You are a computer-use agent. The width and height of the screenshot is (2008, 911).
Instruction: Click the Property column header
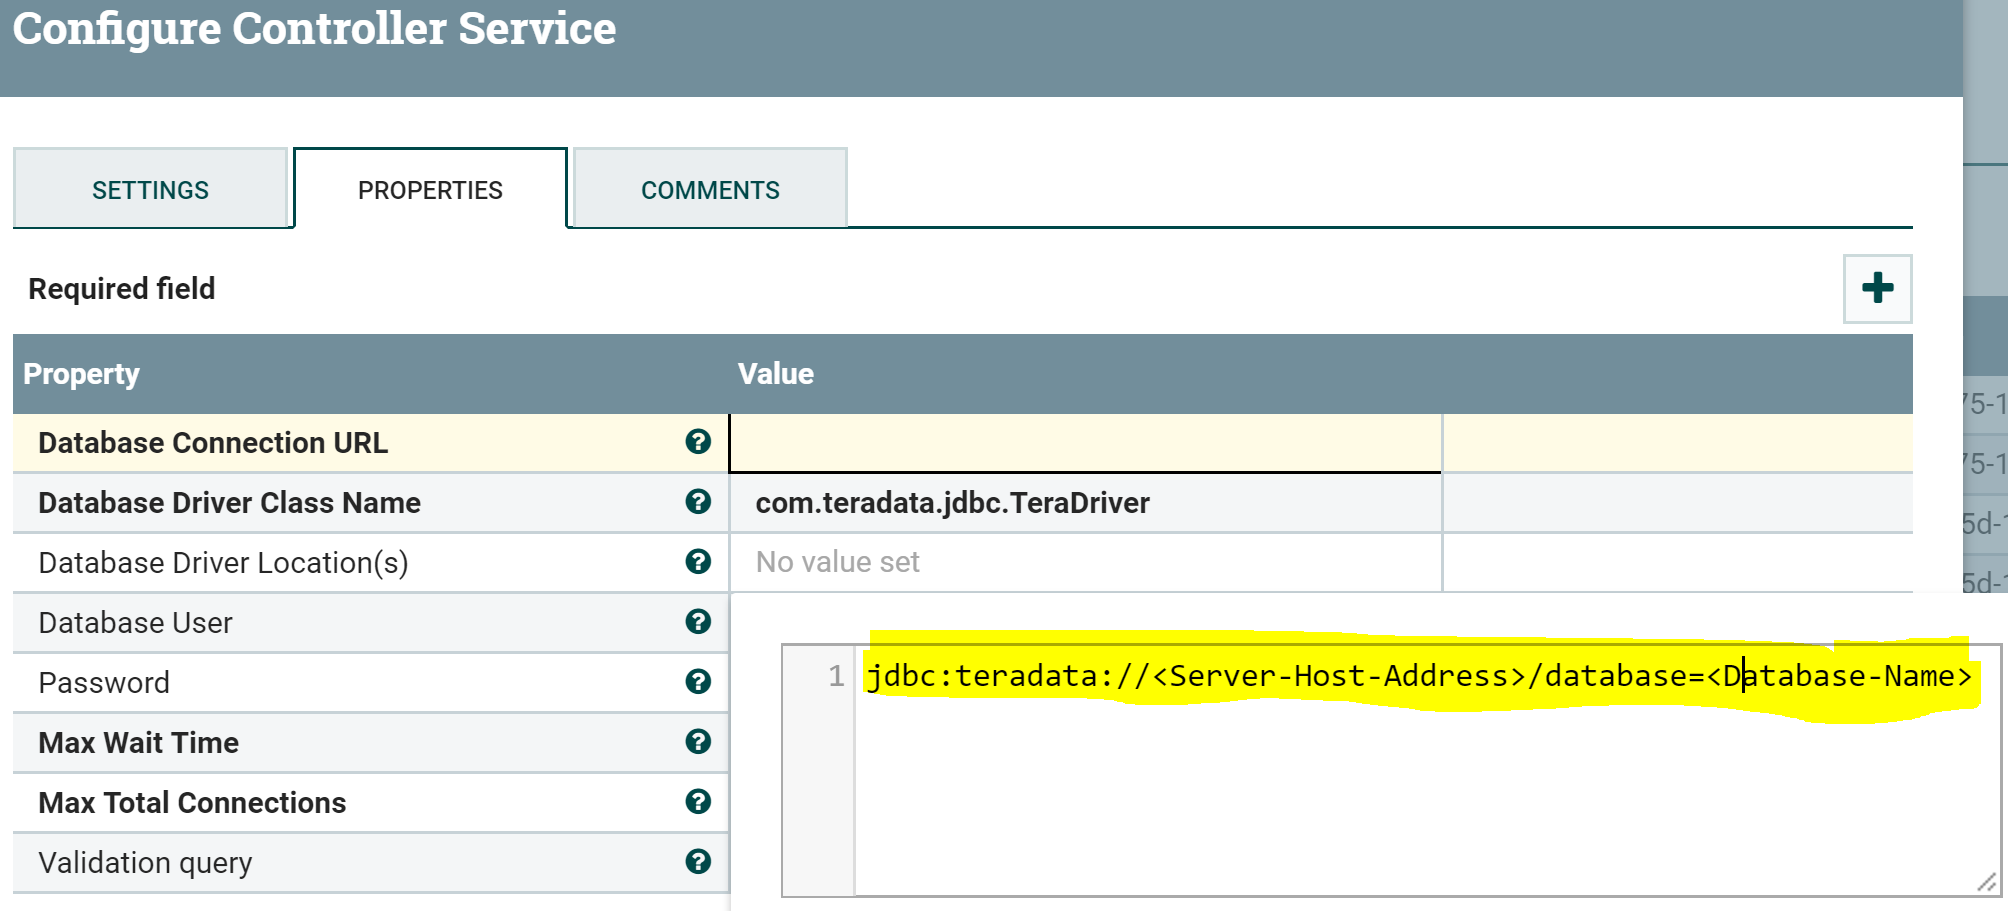click(x=82, y=373)
